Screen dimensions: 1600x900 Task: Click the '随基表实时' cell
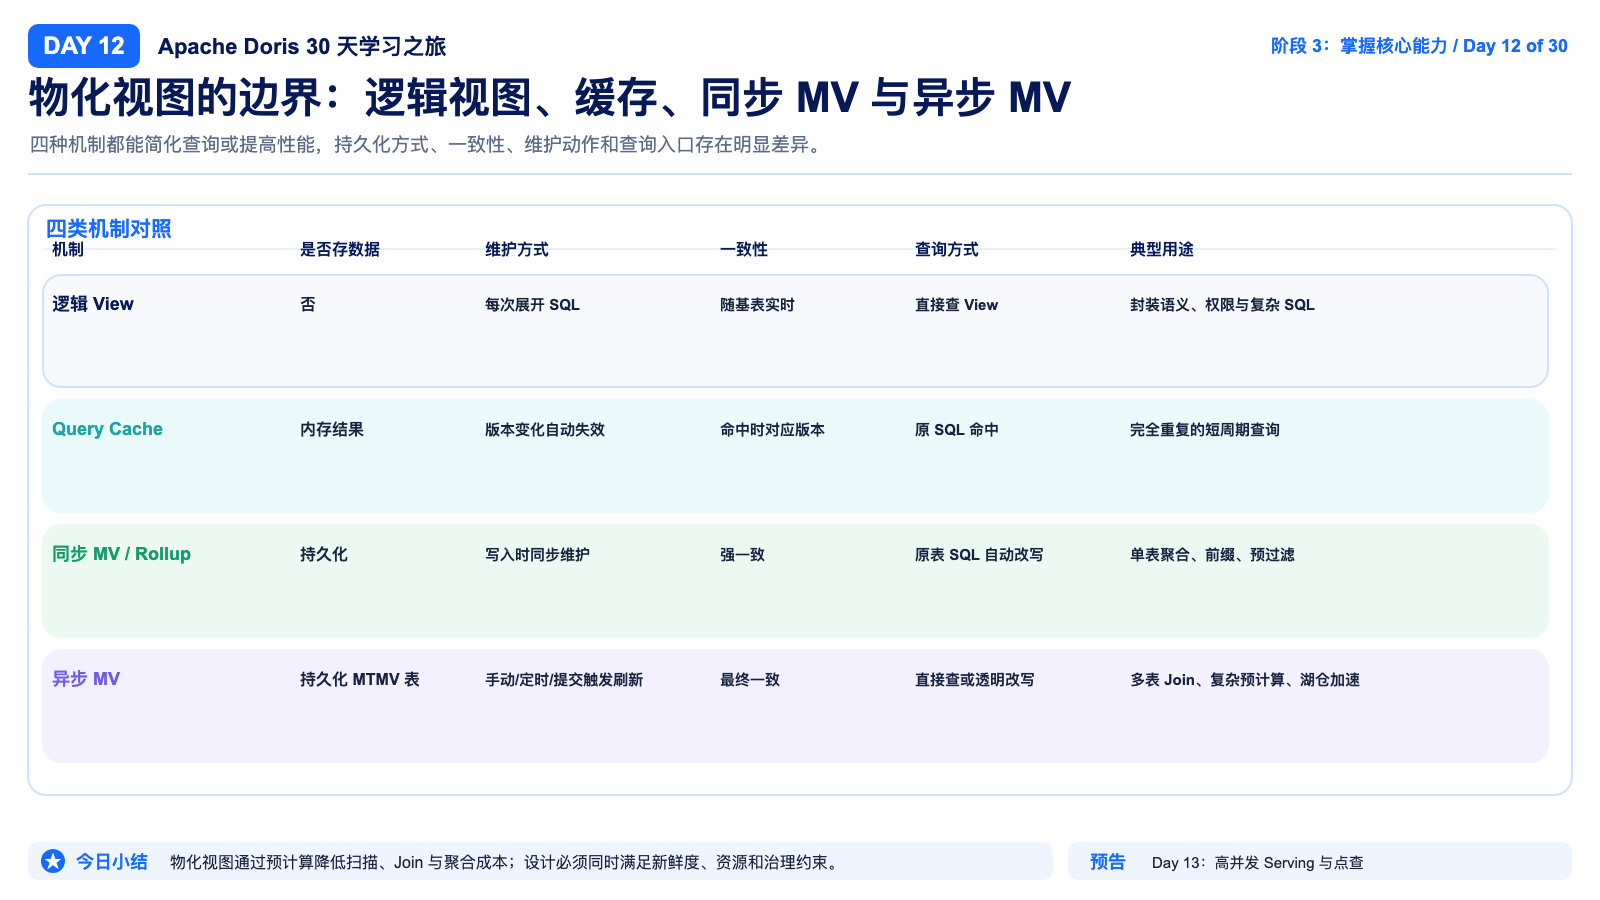pos(757,304)
